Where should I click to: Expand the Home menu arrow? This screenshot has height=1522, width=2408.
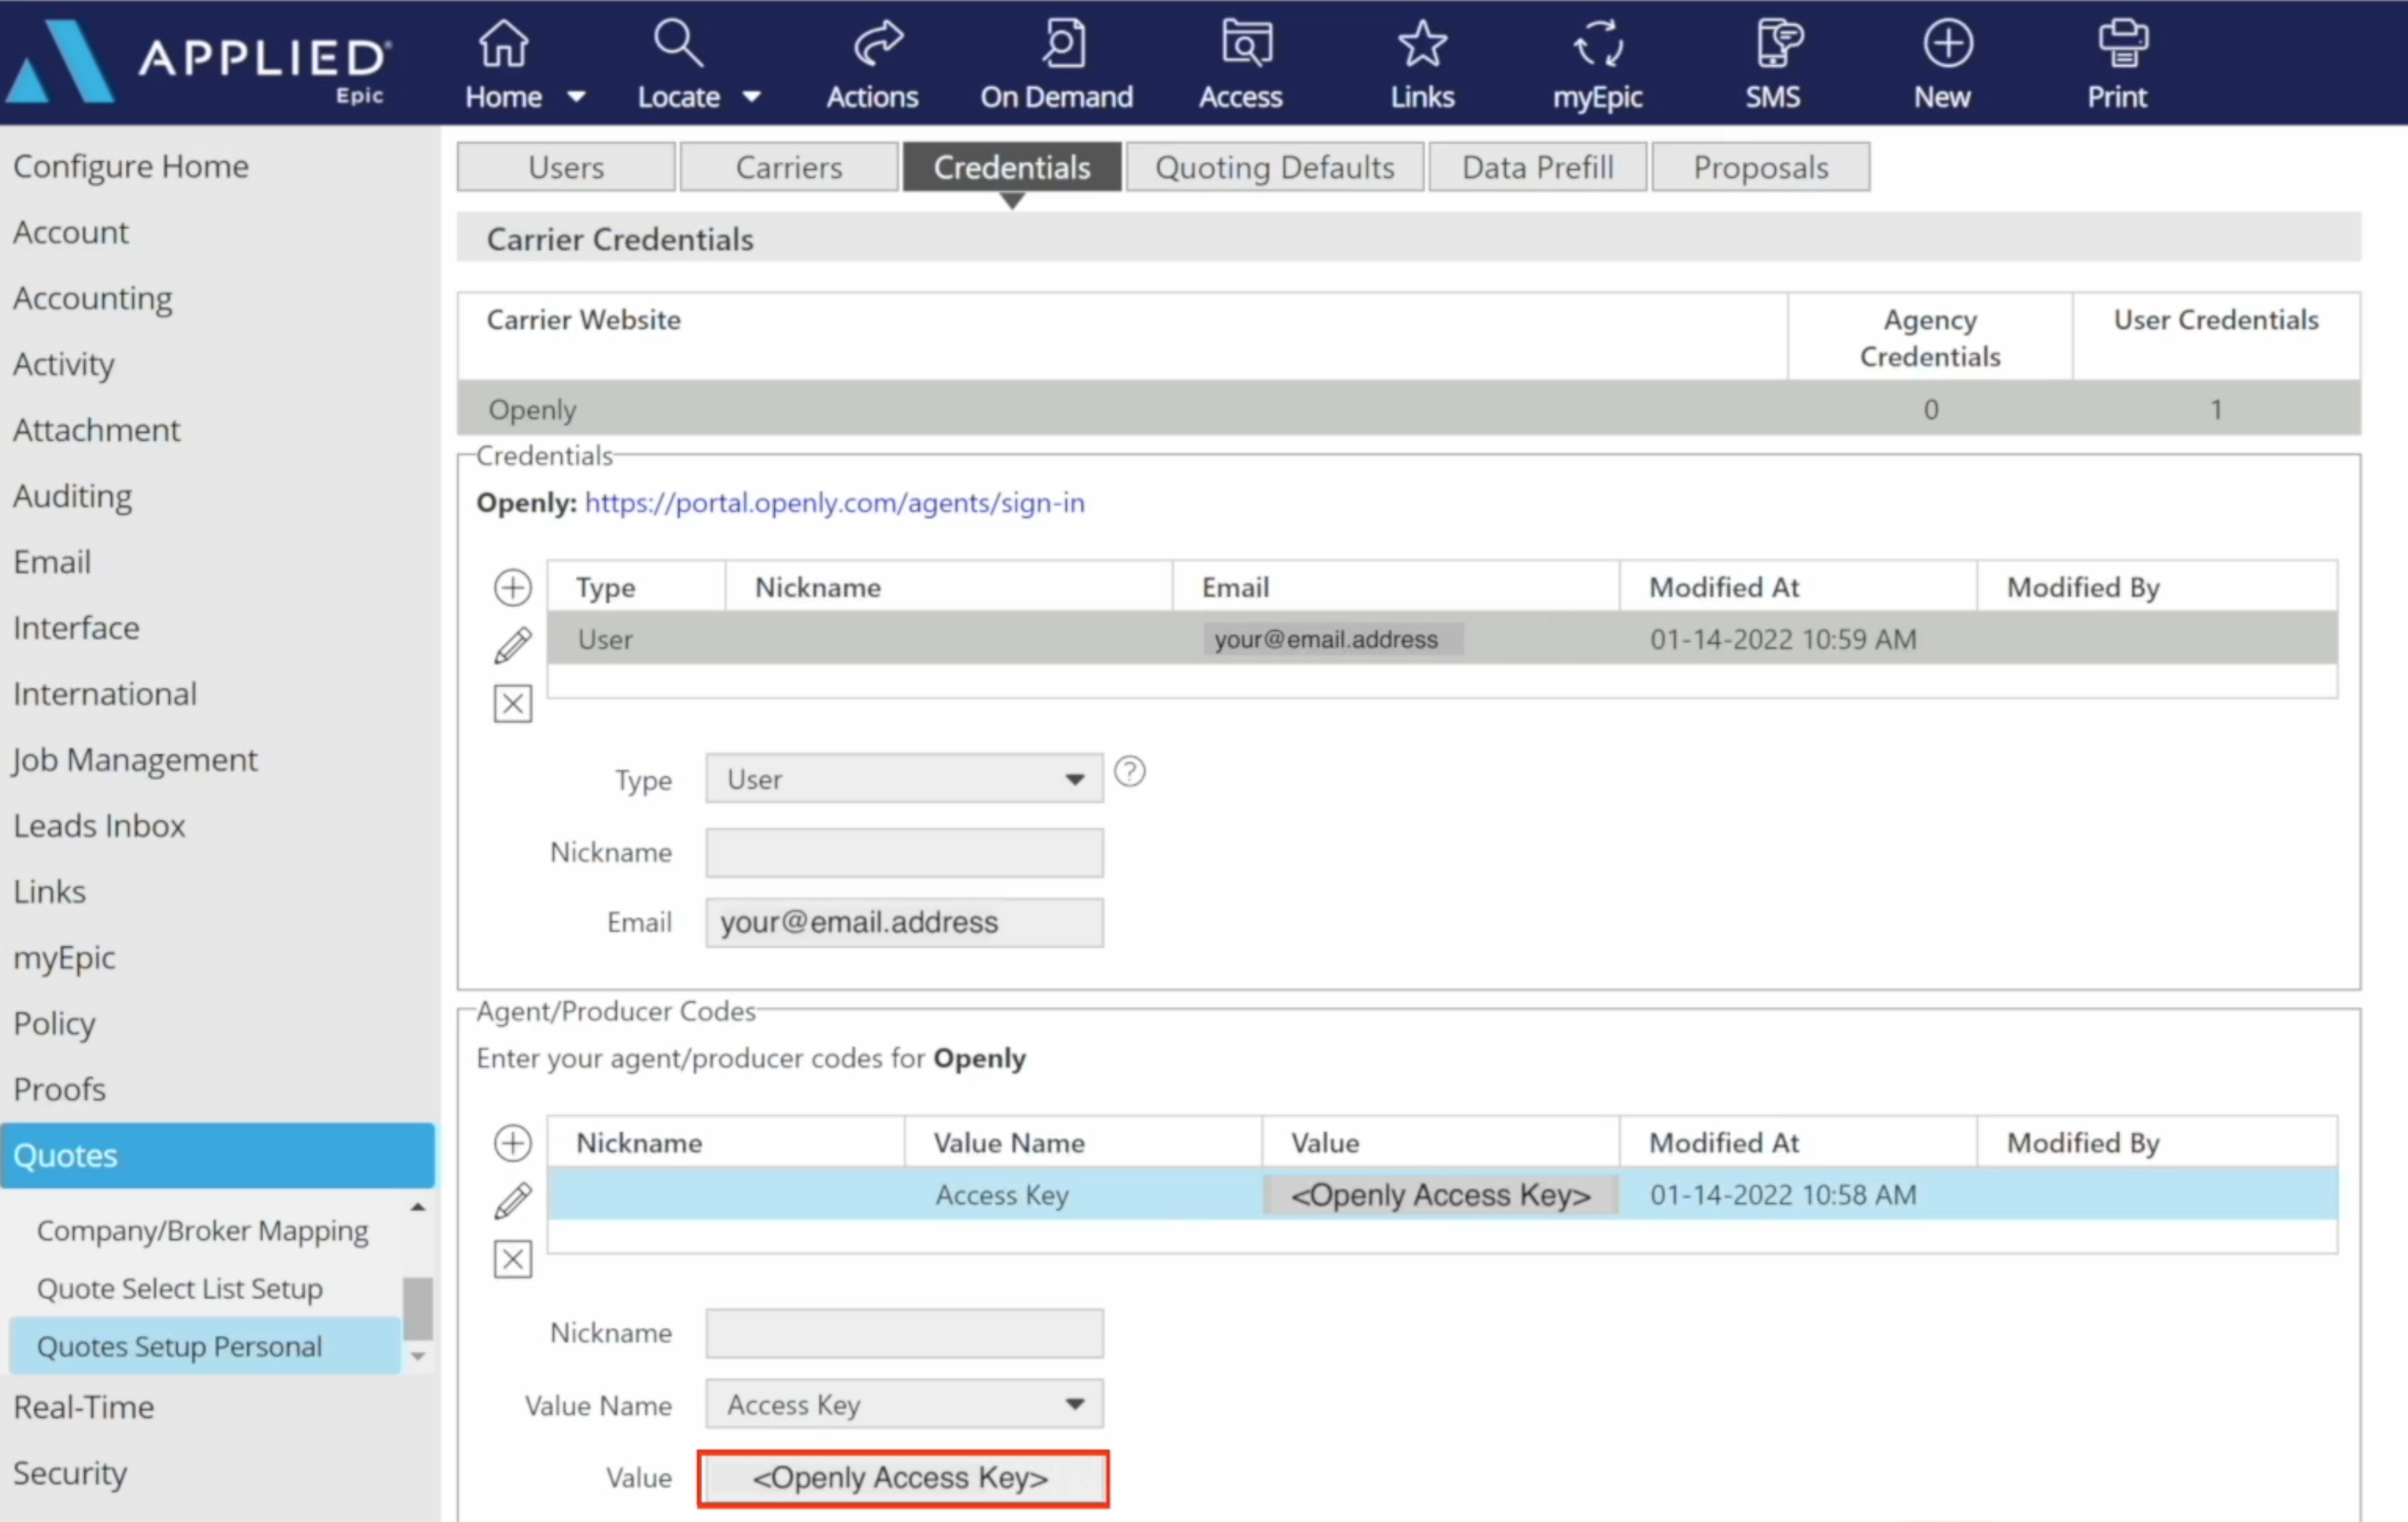coord(576,97)
